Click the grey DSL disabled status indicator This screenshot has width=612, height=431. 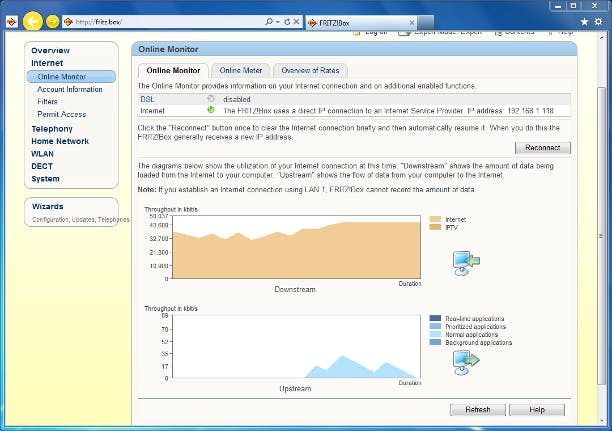(211, 99)
